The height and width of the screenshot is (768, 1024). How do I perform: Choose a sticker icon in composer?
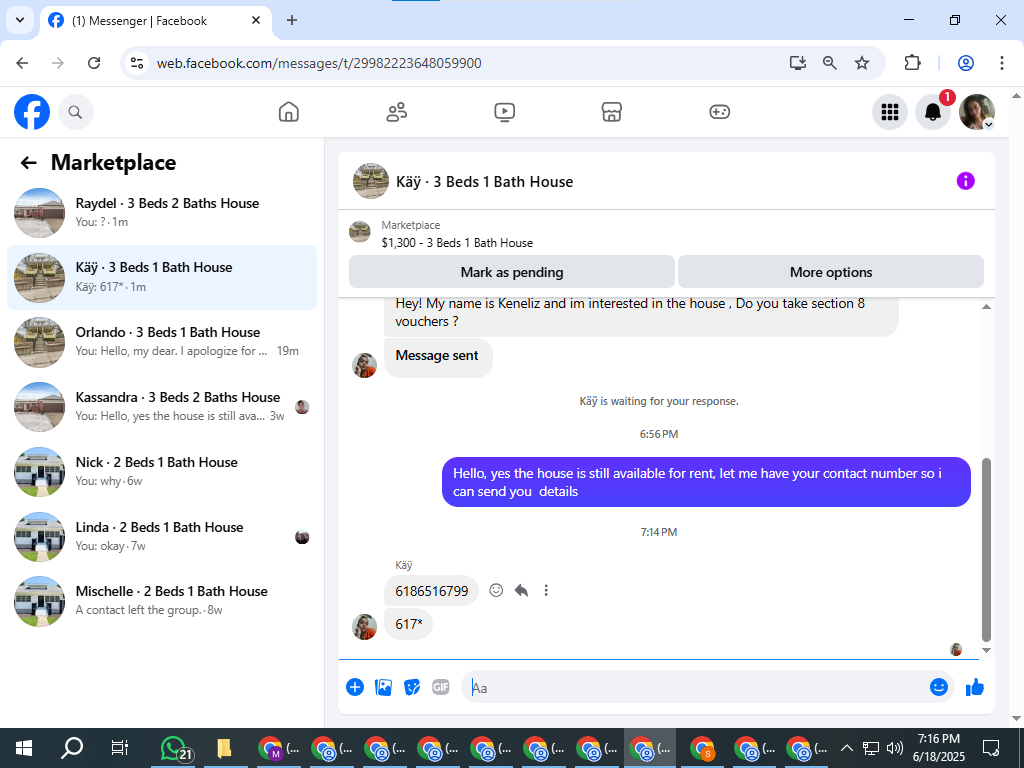(412, 687)
